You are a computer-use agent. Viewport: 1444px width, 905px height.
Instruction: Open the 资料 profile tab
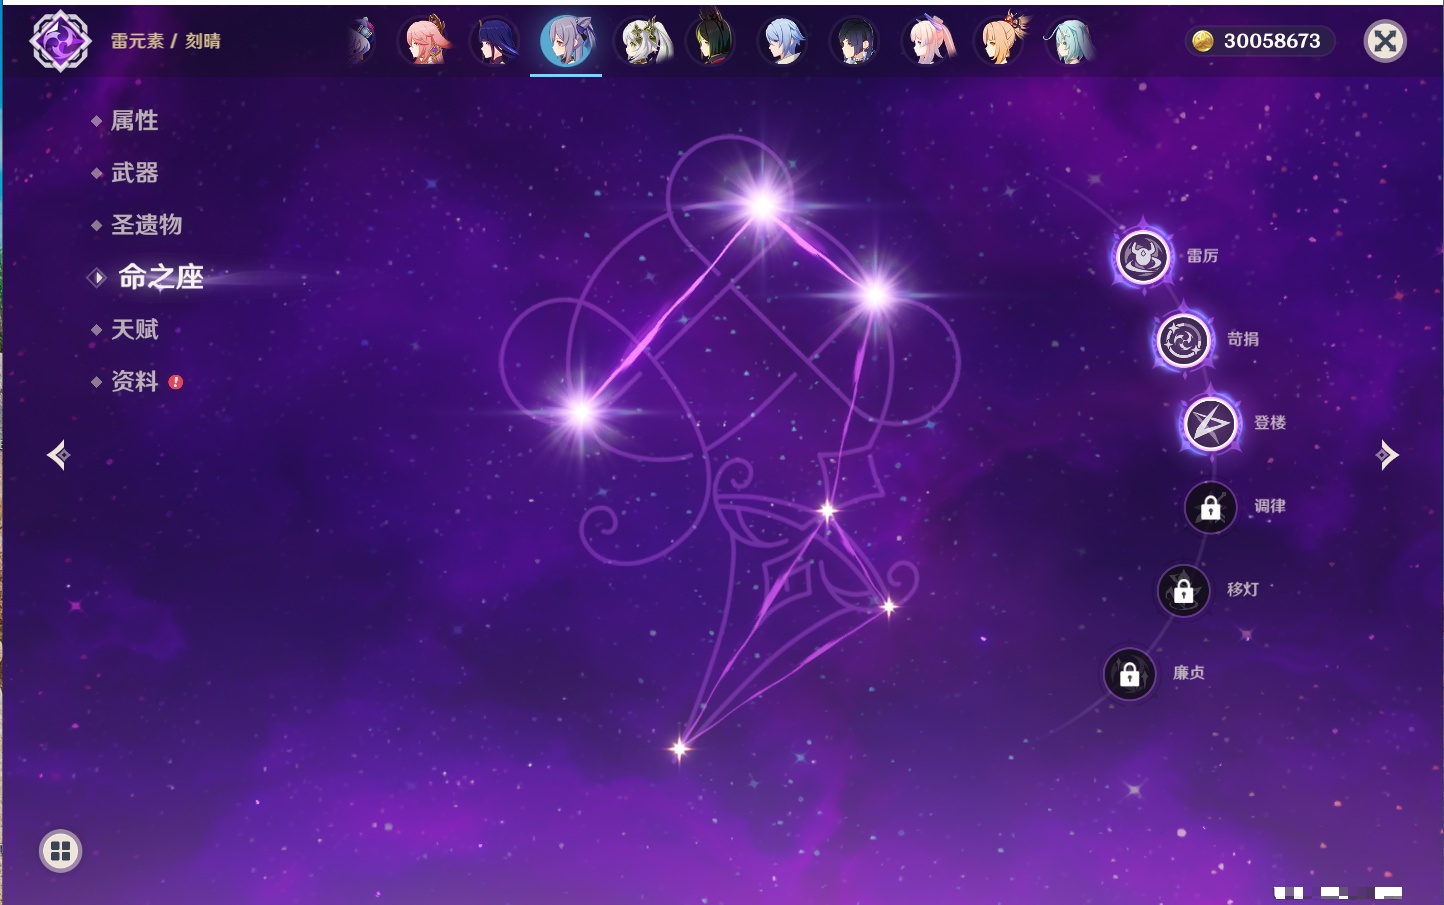pos(135,381)
